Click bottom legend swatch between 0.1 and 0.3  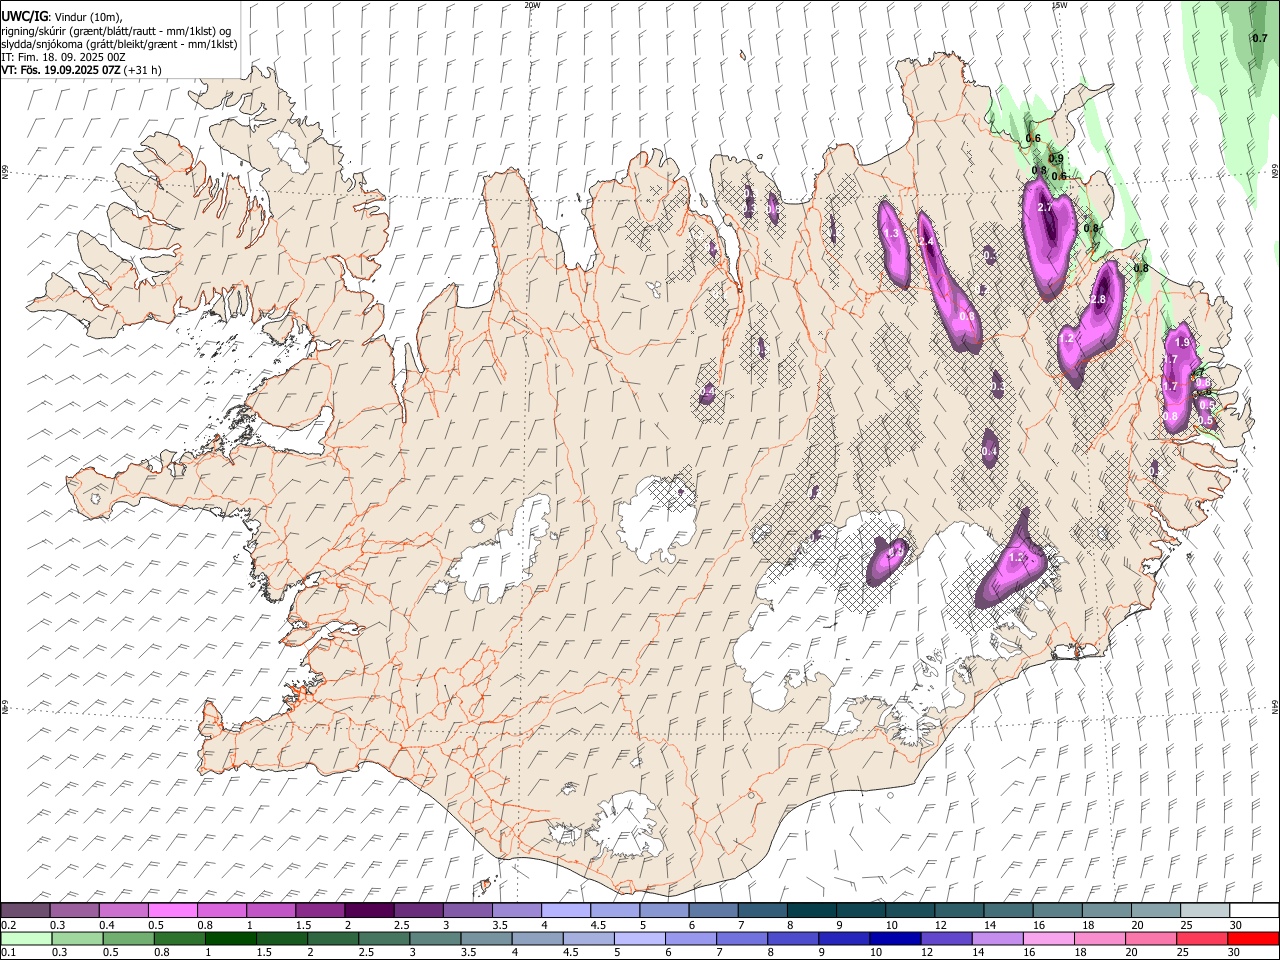(x=25, y=938)
